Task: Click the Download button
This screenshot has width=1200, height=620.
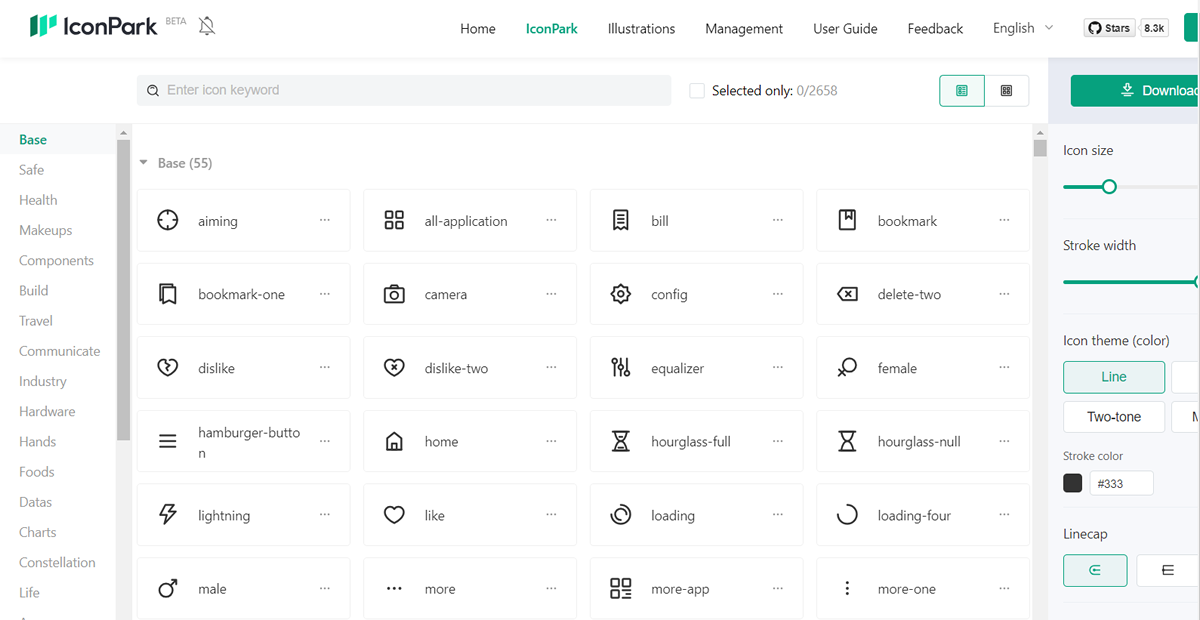Action: (1135, 90)
